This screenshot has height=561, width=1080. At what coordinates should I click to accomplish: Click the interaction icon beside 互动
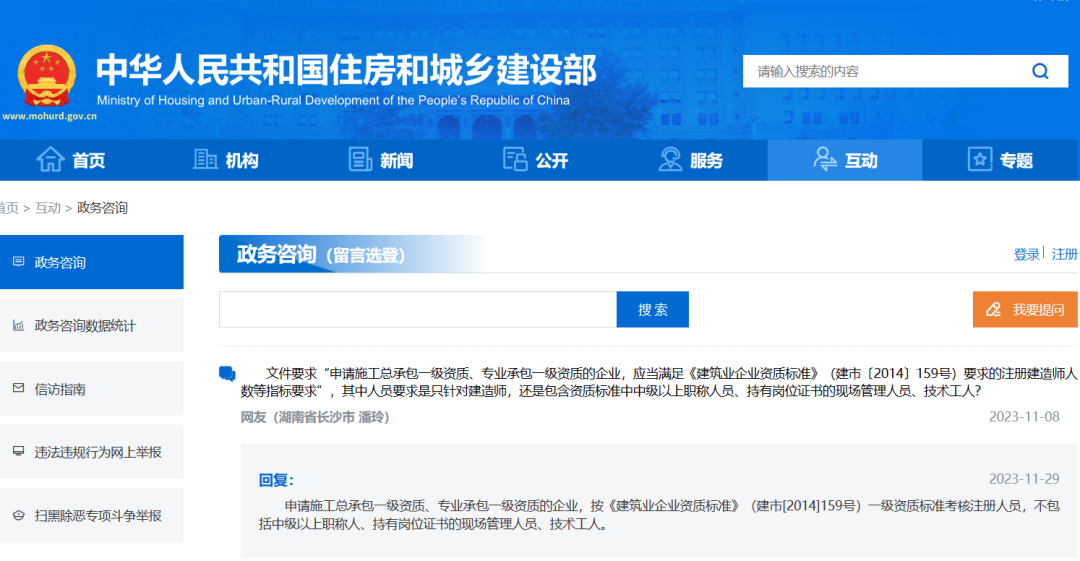click(x=824, y=159)
